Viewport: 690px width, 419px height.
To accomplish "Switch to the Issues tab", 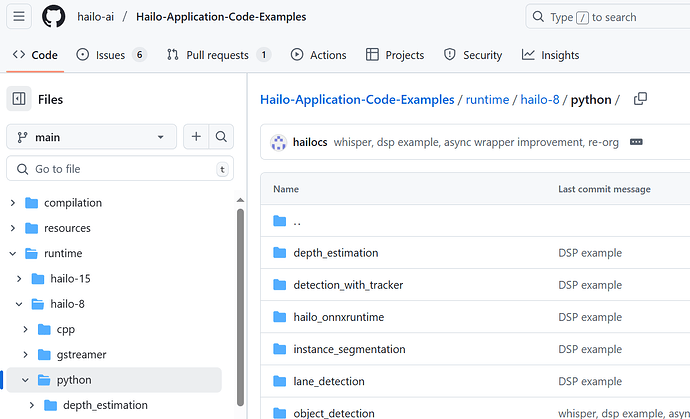I will tap(111, 55).
